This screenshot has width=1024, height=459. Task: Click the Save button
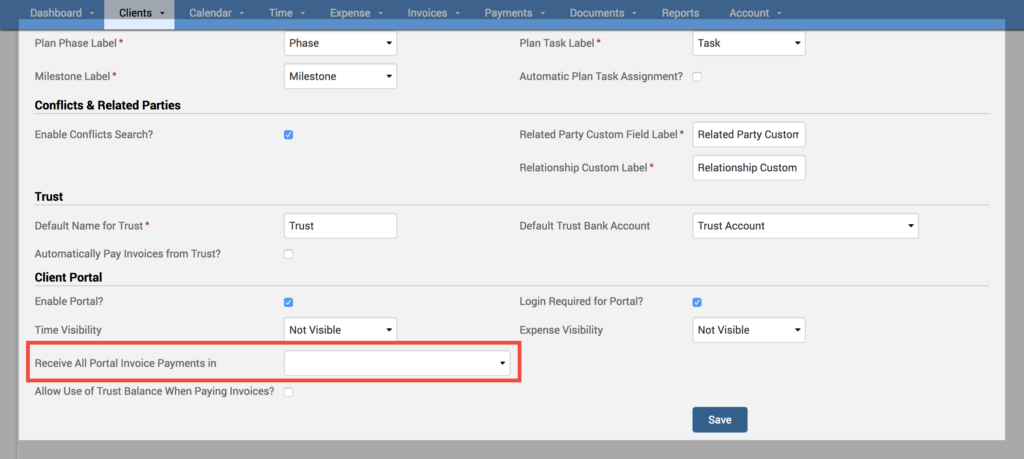[719, 420]
